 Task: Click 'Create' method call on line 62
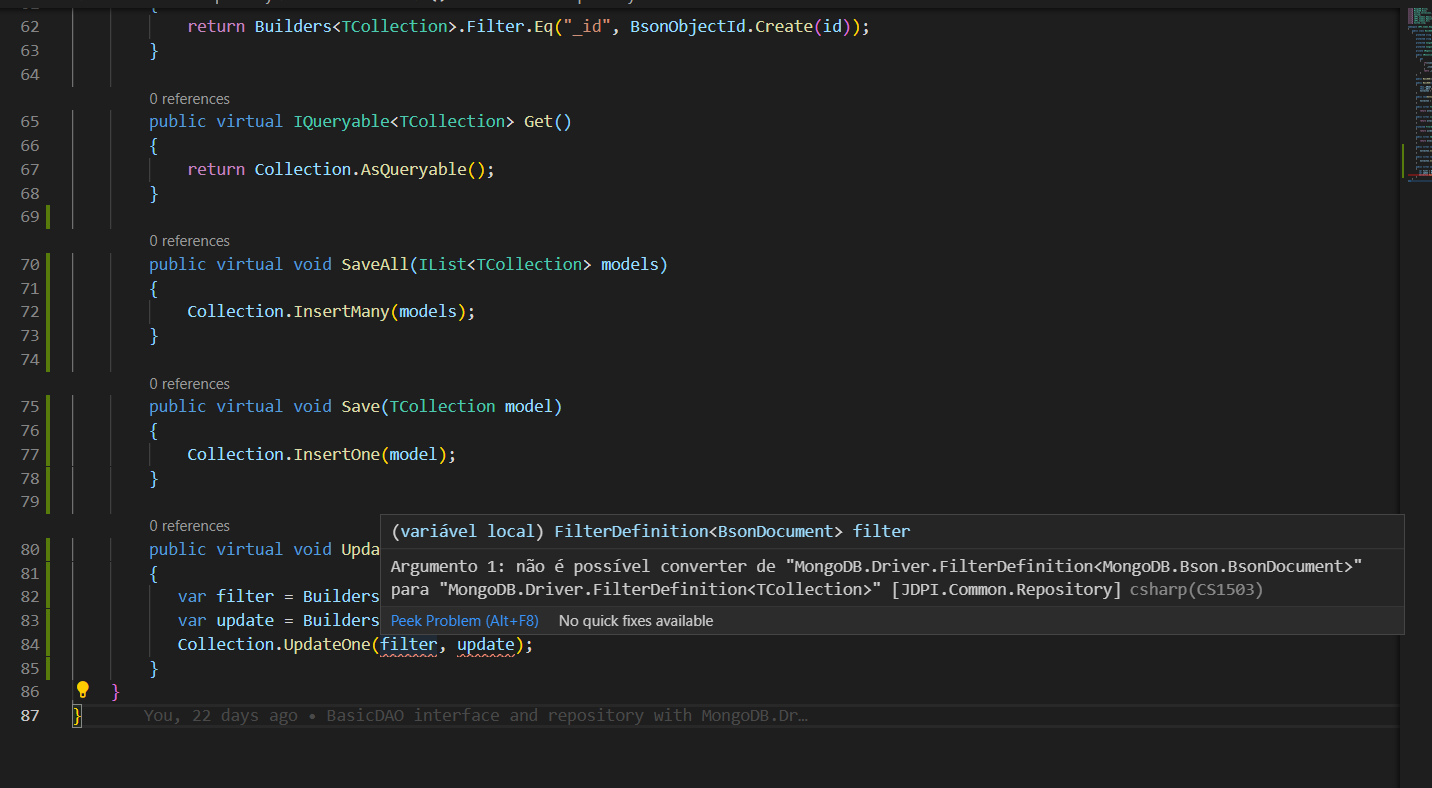click(x=784, y=26)
